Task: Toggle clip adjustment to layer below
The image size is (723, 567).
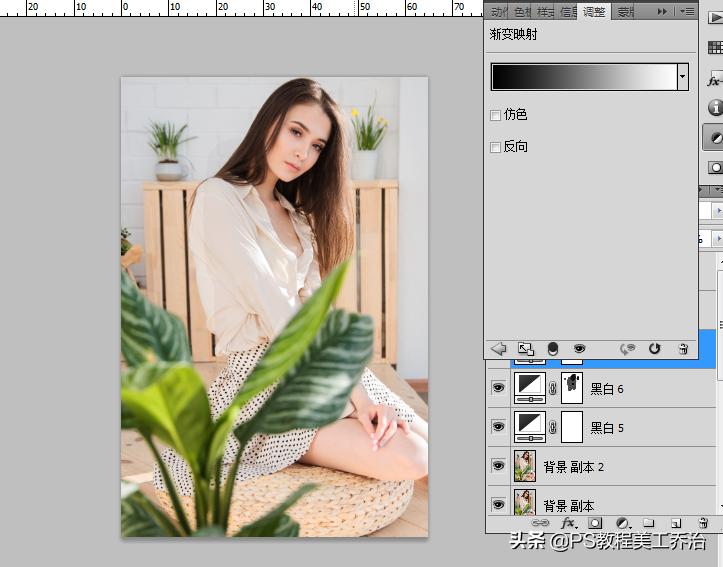Action: [552, 349]
